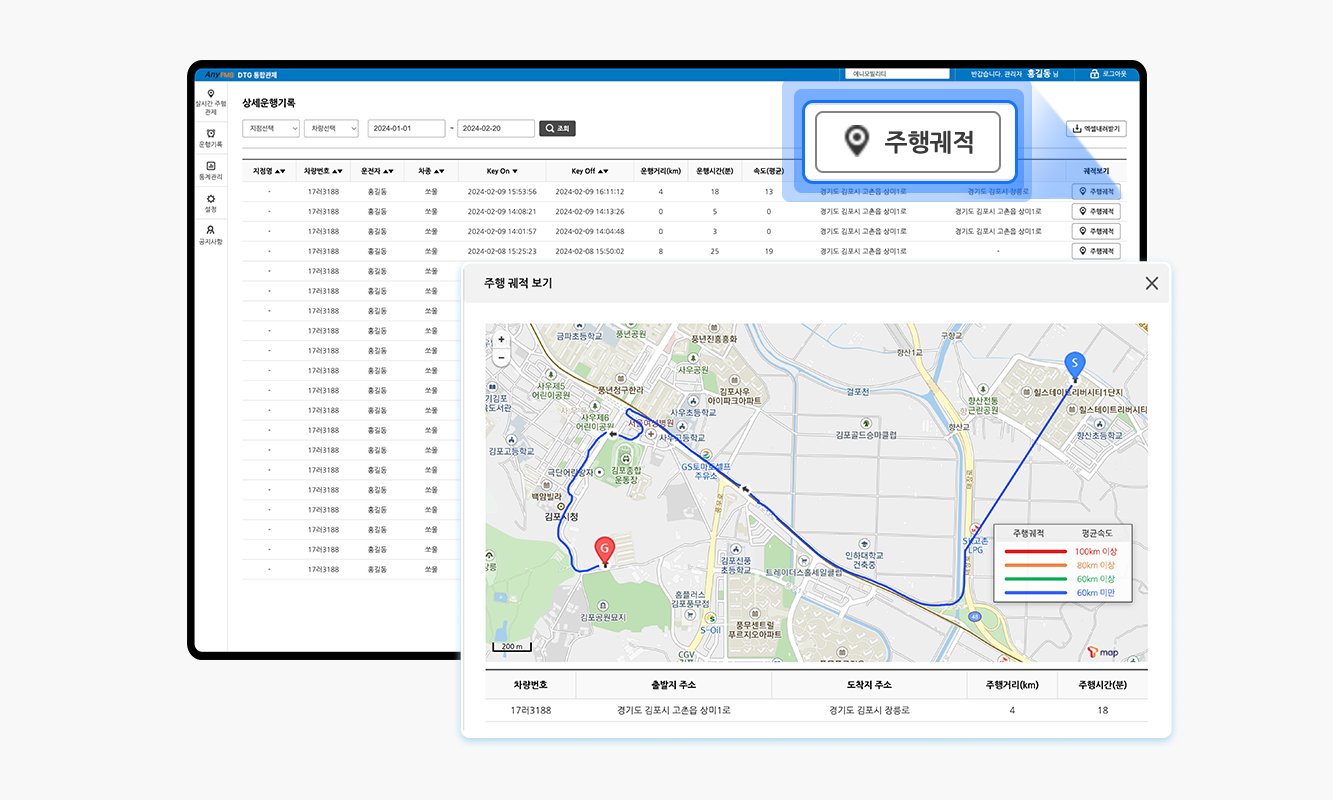Click the blue S start marker

(x=1074, y=364)
